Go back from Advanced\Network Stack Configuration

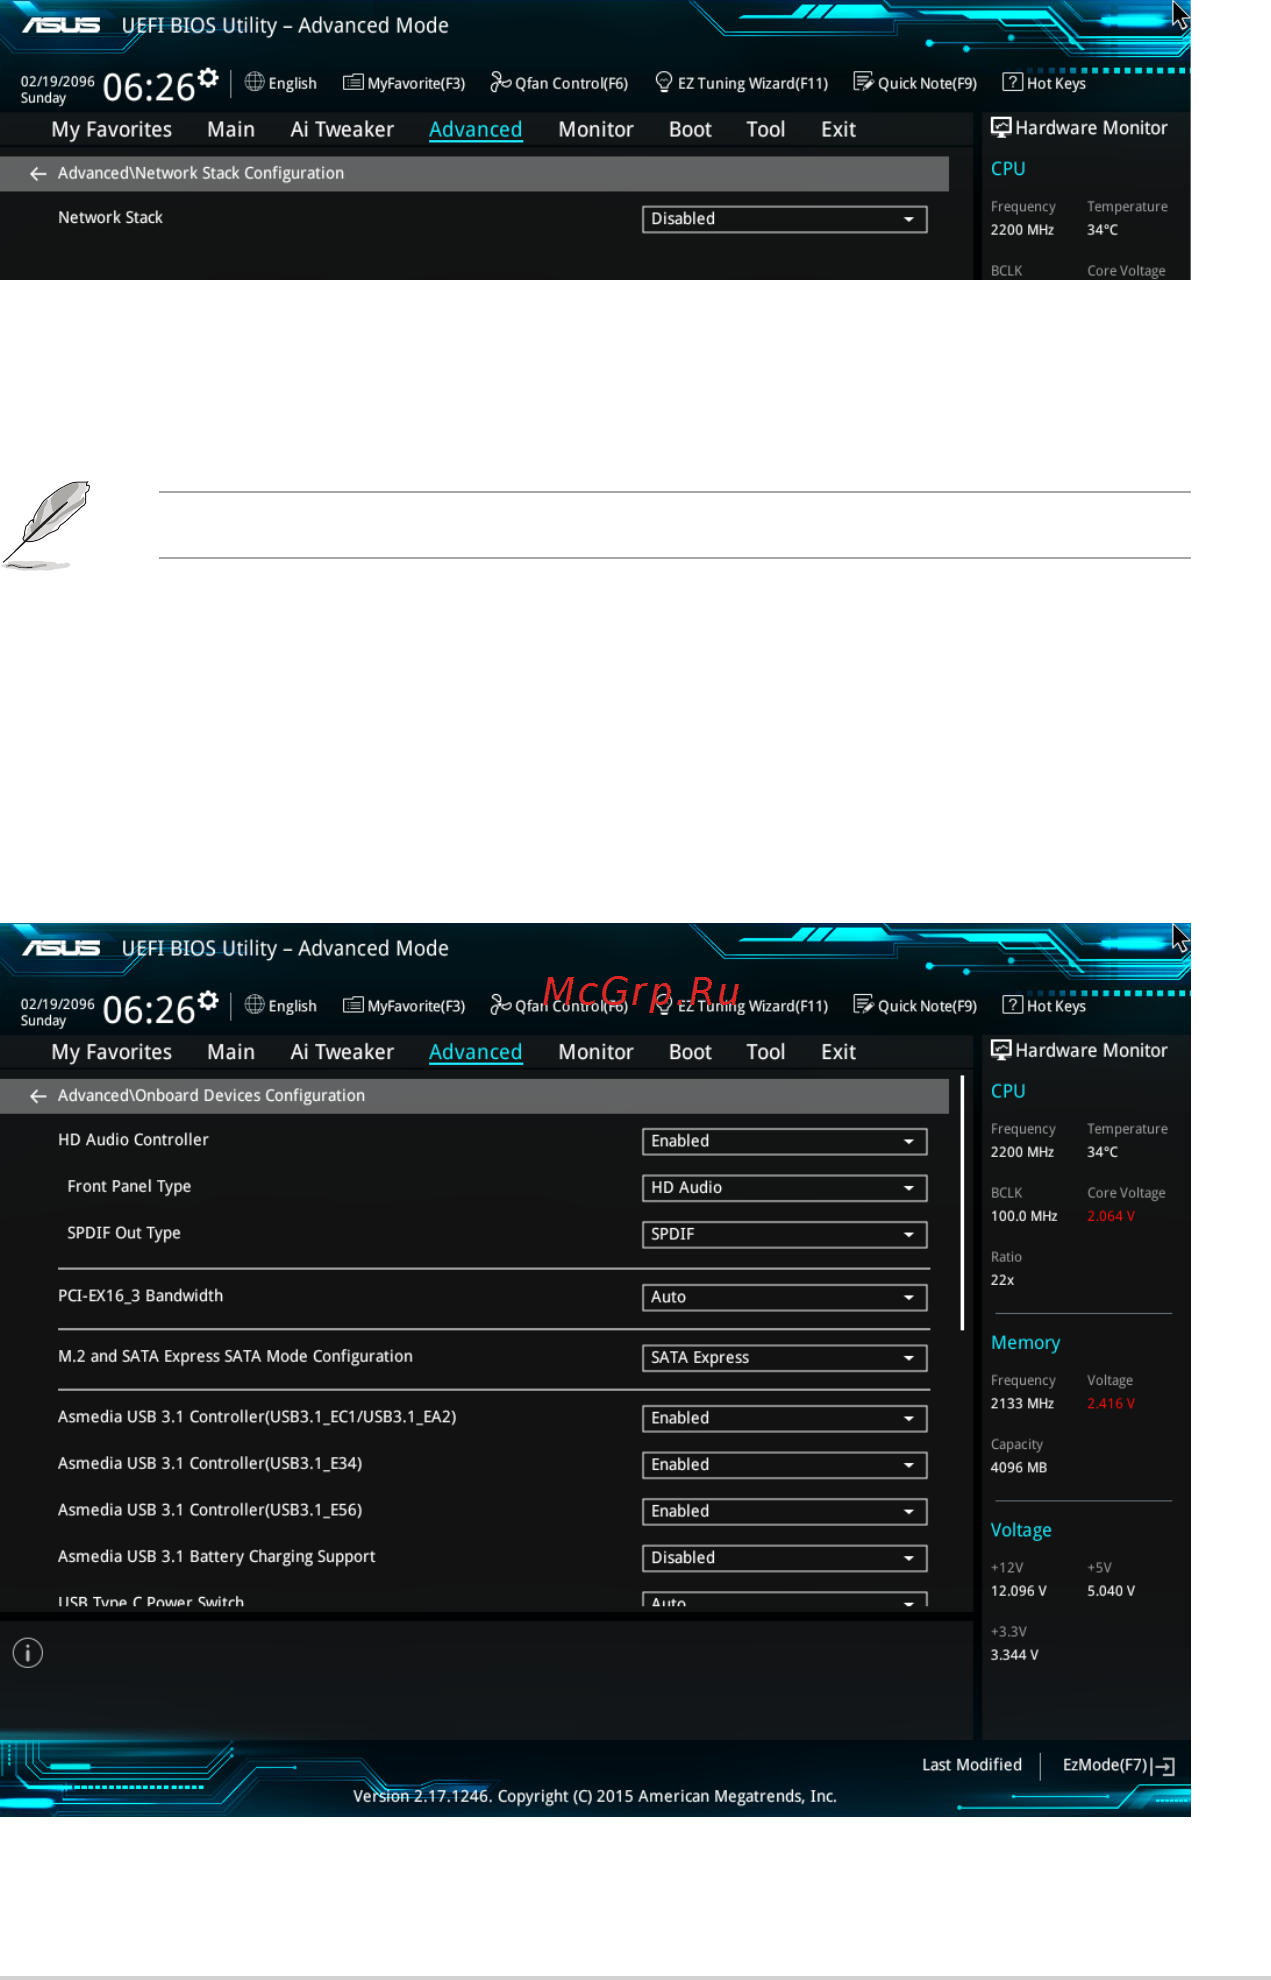tap(38, 174)
